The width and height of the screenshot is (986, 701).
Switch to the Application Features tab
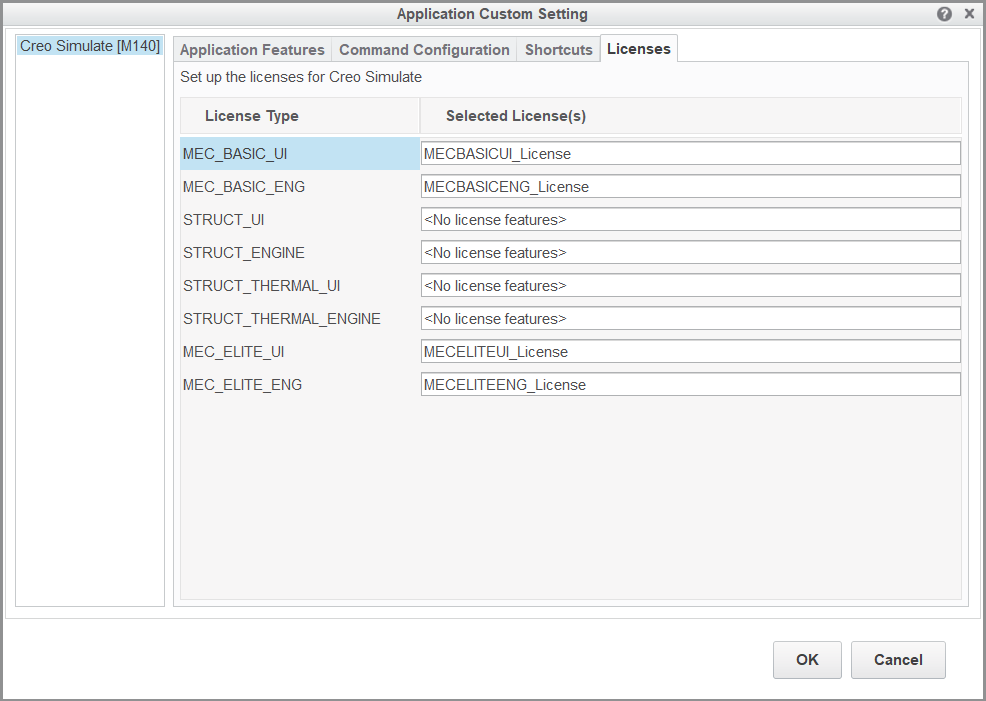[x=252, y=49]
